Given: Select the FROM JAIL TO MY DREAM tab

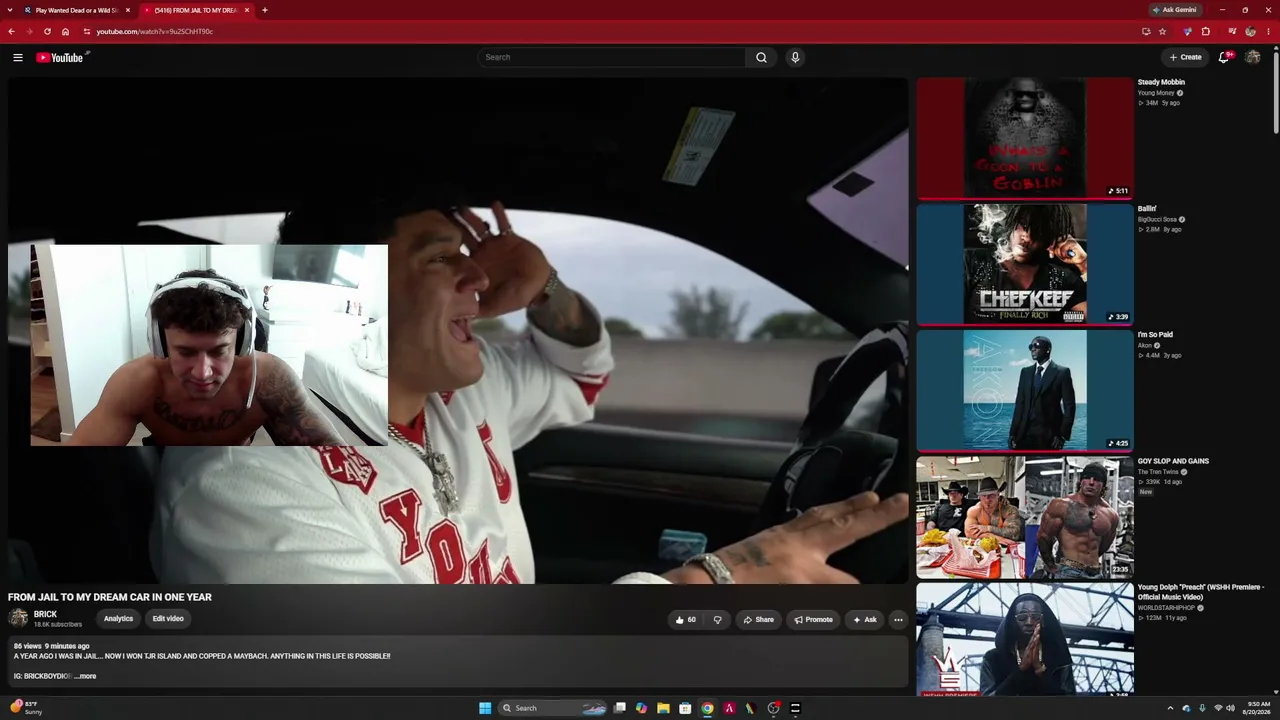Looking at the screenshot, I should [196, 10].
